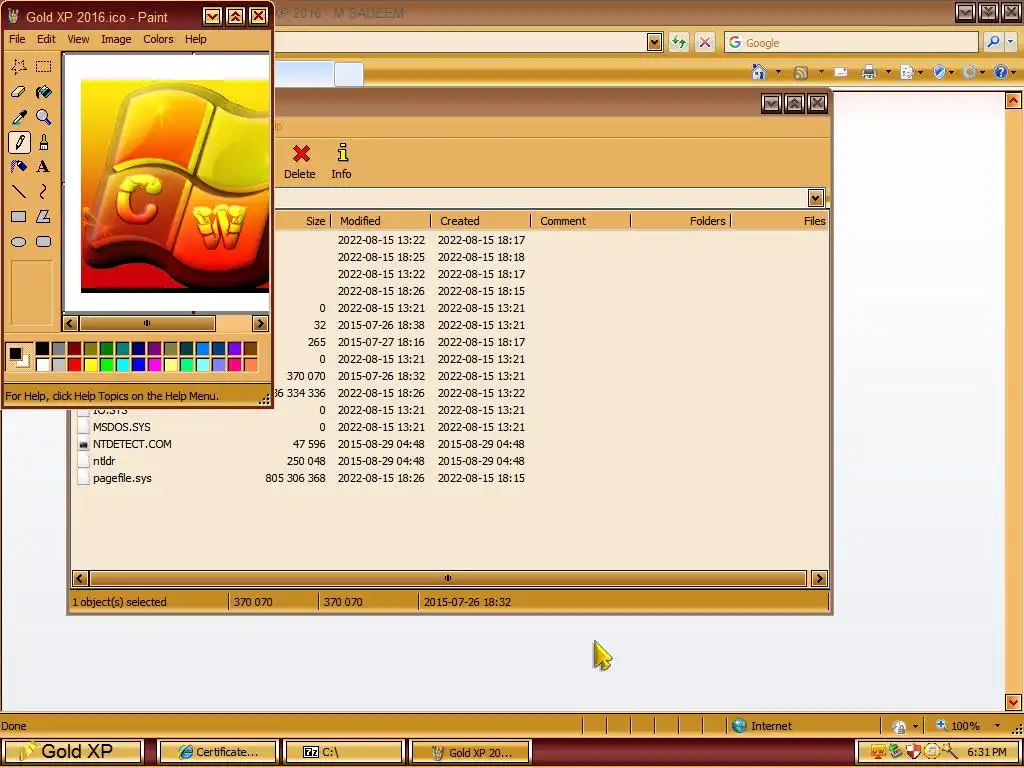Switch to Certificate taskbar button
Screen dimensions: 1024x768
point(218,752)
